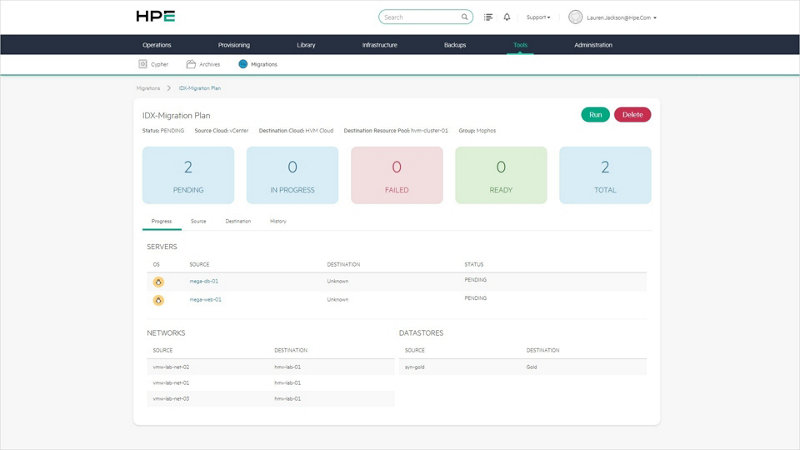Open the Backups menu
This screenshot has width=800, height=450.
click(x=455, y=45)
